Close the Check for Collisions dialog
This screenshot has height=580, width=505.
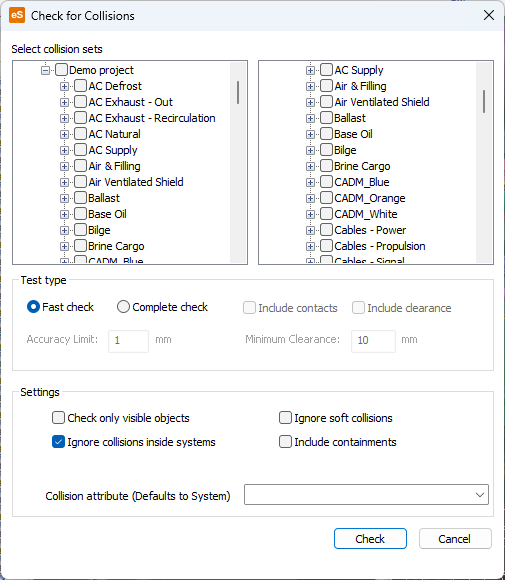[x=489, y=16]
